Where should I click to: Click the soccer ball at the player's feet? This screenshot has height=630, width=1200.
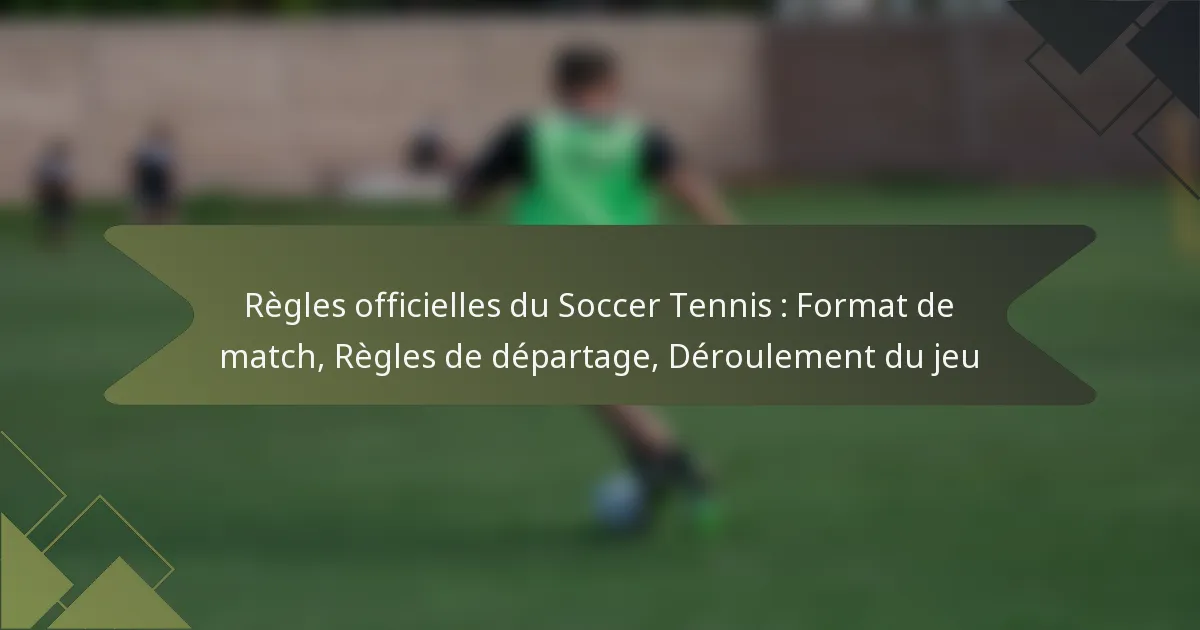621,500
